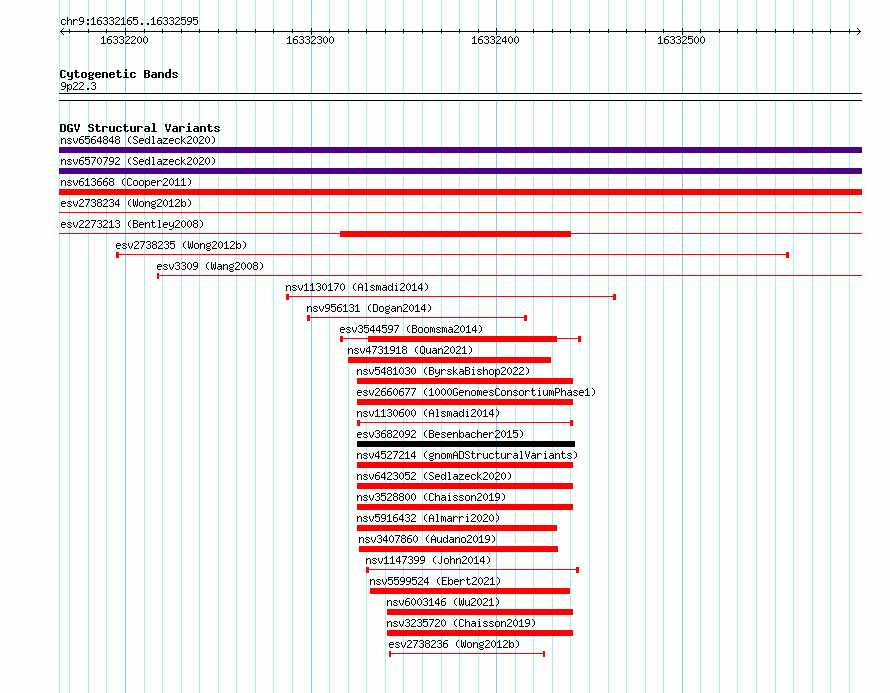890x693 pixels.
Task: Select nsv3528800 (Chaisson2019) label
Action: (431, 497)
